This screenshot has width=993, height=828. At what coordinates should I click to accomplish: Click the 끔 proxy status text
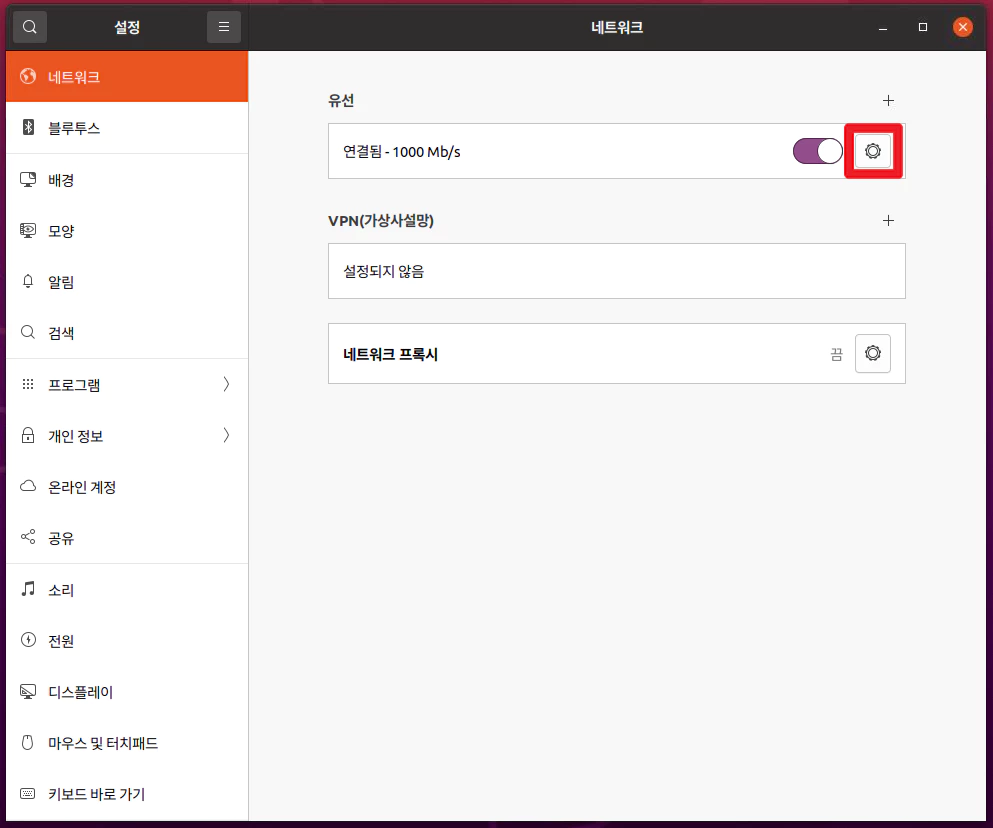(x=837, y=354)
